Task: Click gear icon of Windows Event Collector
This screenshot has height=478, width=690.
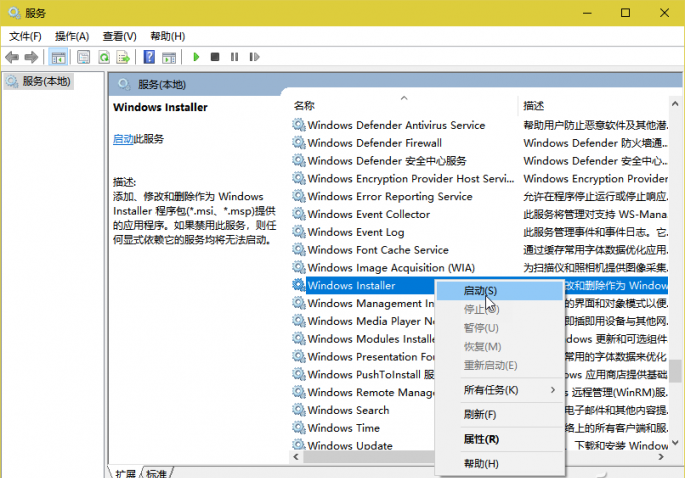Action: 299,214
